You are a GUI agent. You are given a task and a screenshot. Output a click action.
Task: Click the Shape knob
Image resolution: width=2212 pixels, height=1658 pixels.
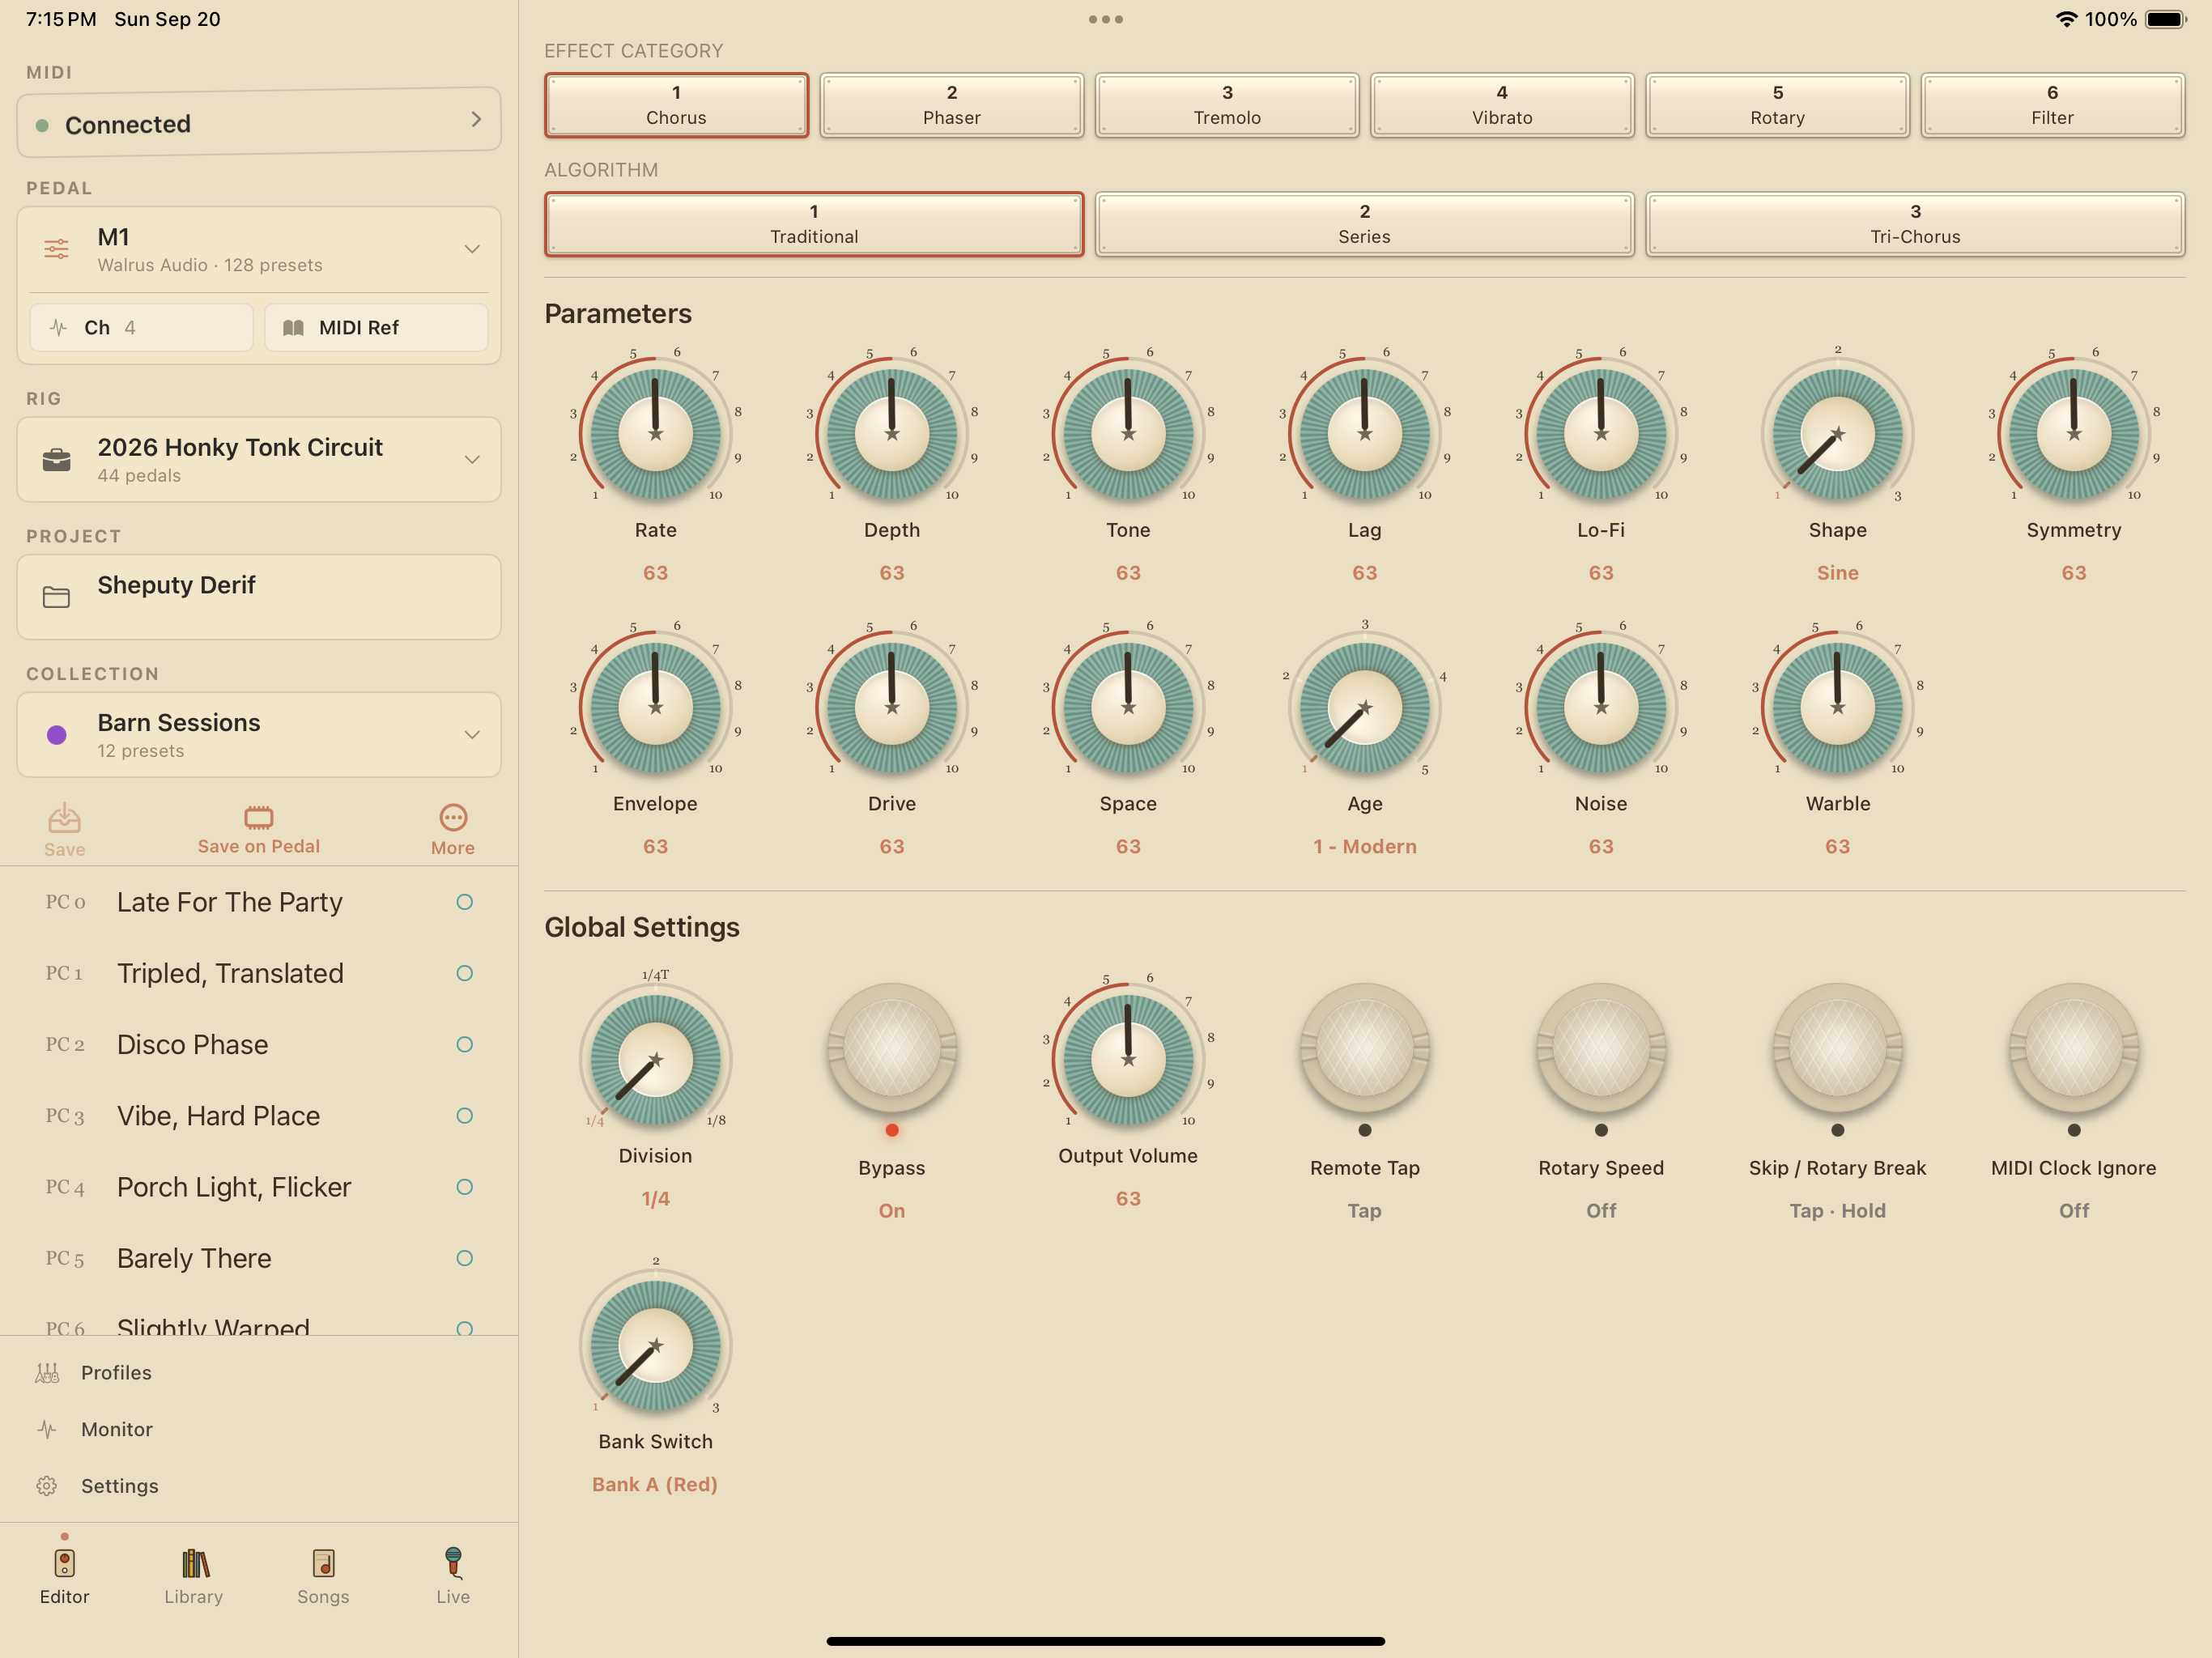click(x=1837, y=434)
